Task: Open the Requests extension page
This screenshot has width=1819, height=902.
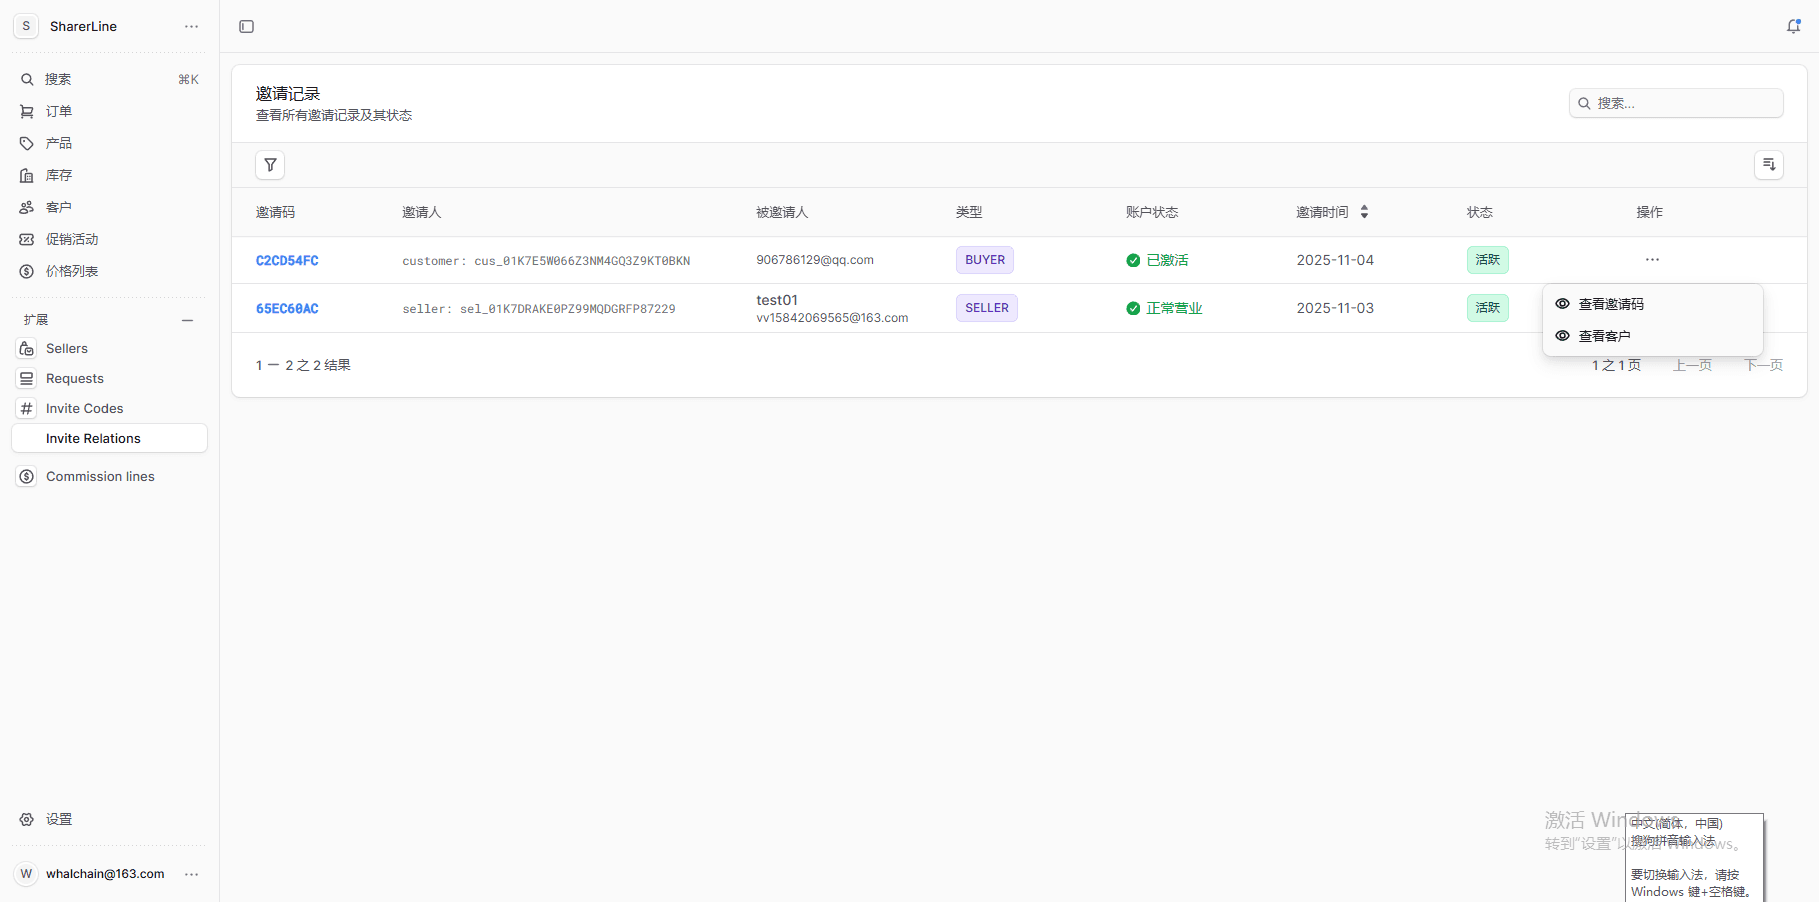Action: point(75,379)
